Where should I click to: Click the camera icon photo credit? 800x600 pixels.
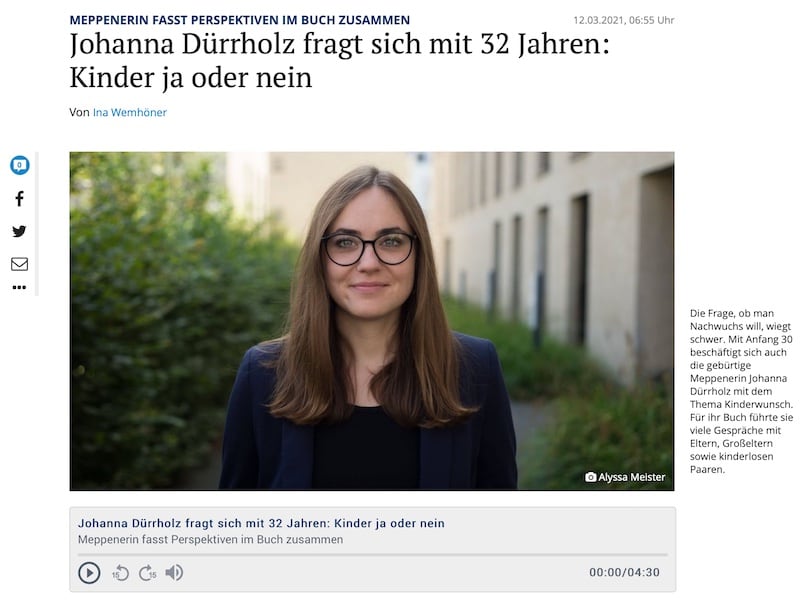click(x=591, y=477)
